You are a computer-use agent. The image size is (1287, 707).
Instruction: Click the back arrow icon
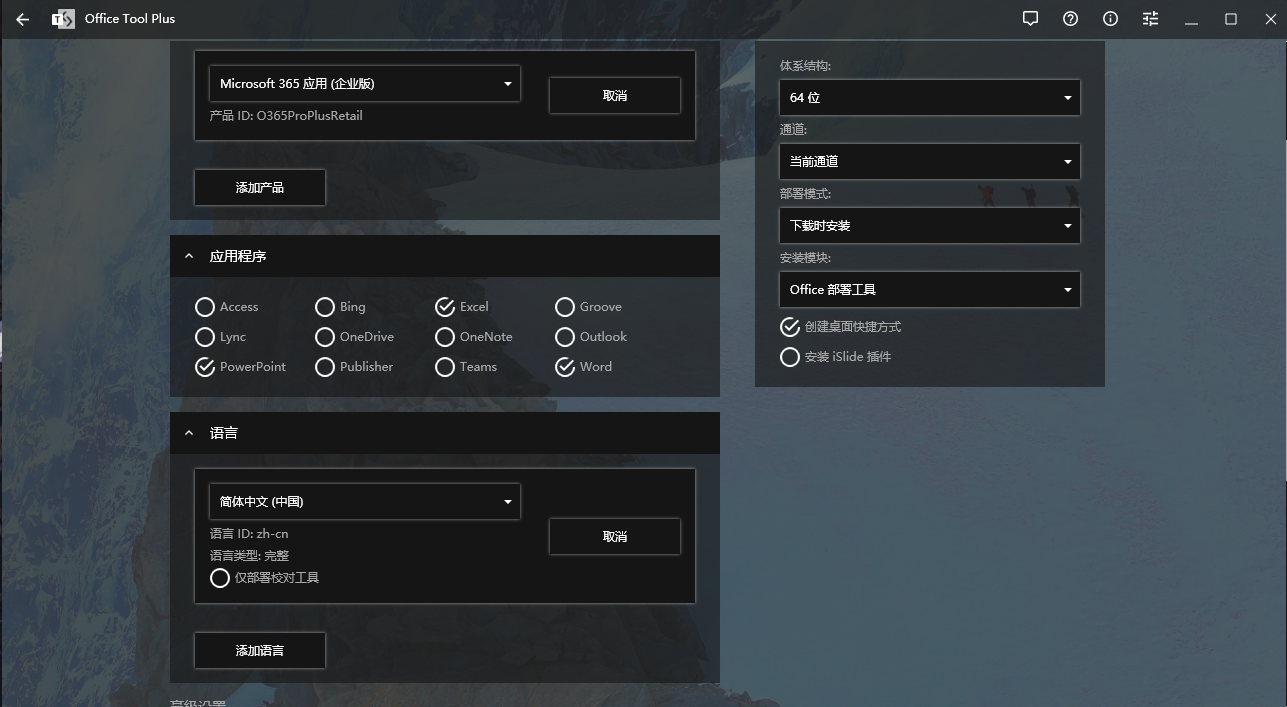pos(22,19)
